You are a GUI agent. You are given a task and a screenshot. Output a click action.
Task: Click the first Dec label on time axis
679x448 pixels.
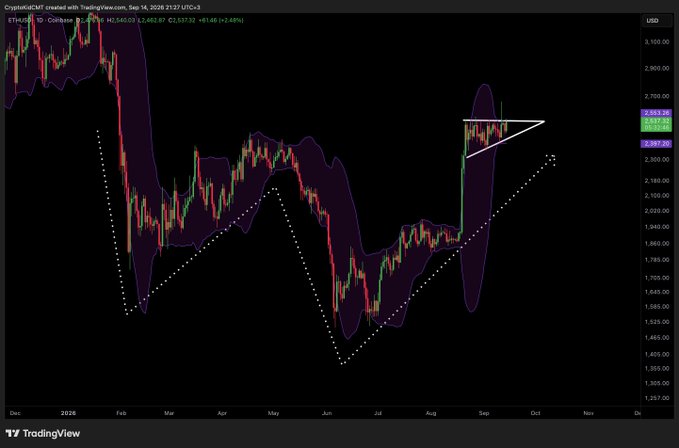[15, 413]
